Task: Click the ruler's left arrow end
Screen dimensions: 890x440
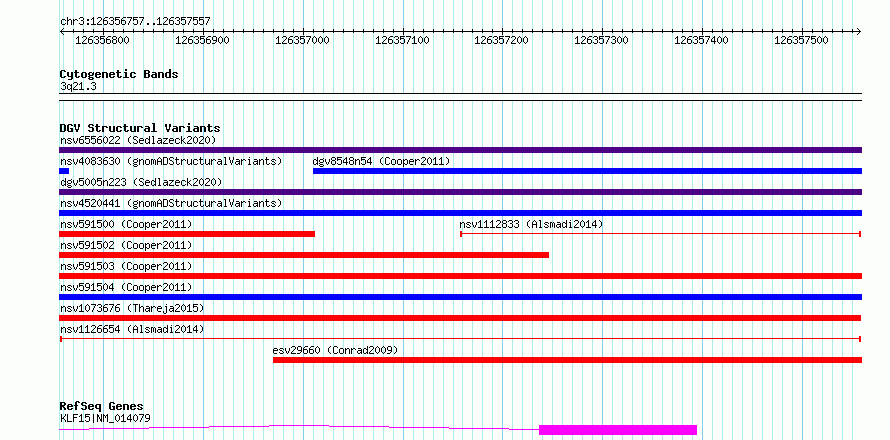Action: click(x=62, y=31)
